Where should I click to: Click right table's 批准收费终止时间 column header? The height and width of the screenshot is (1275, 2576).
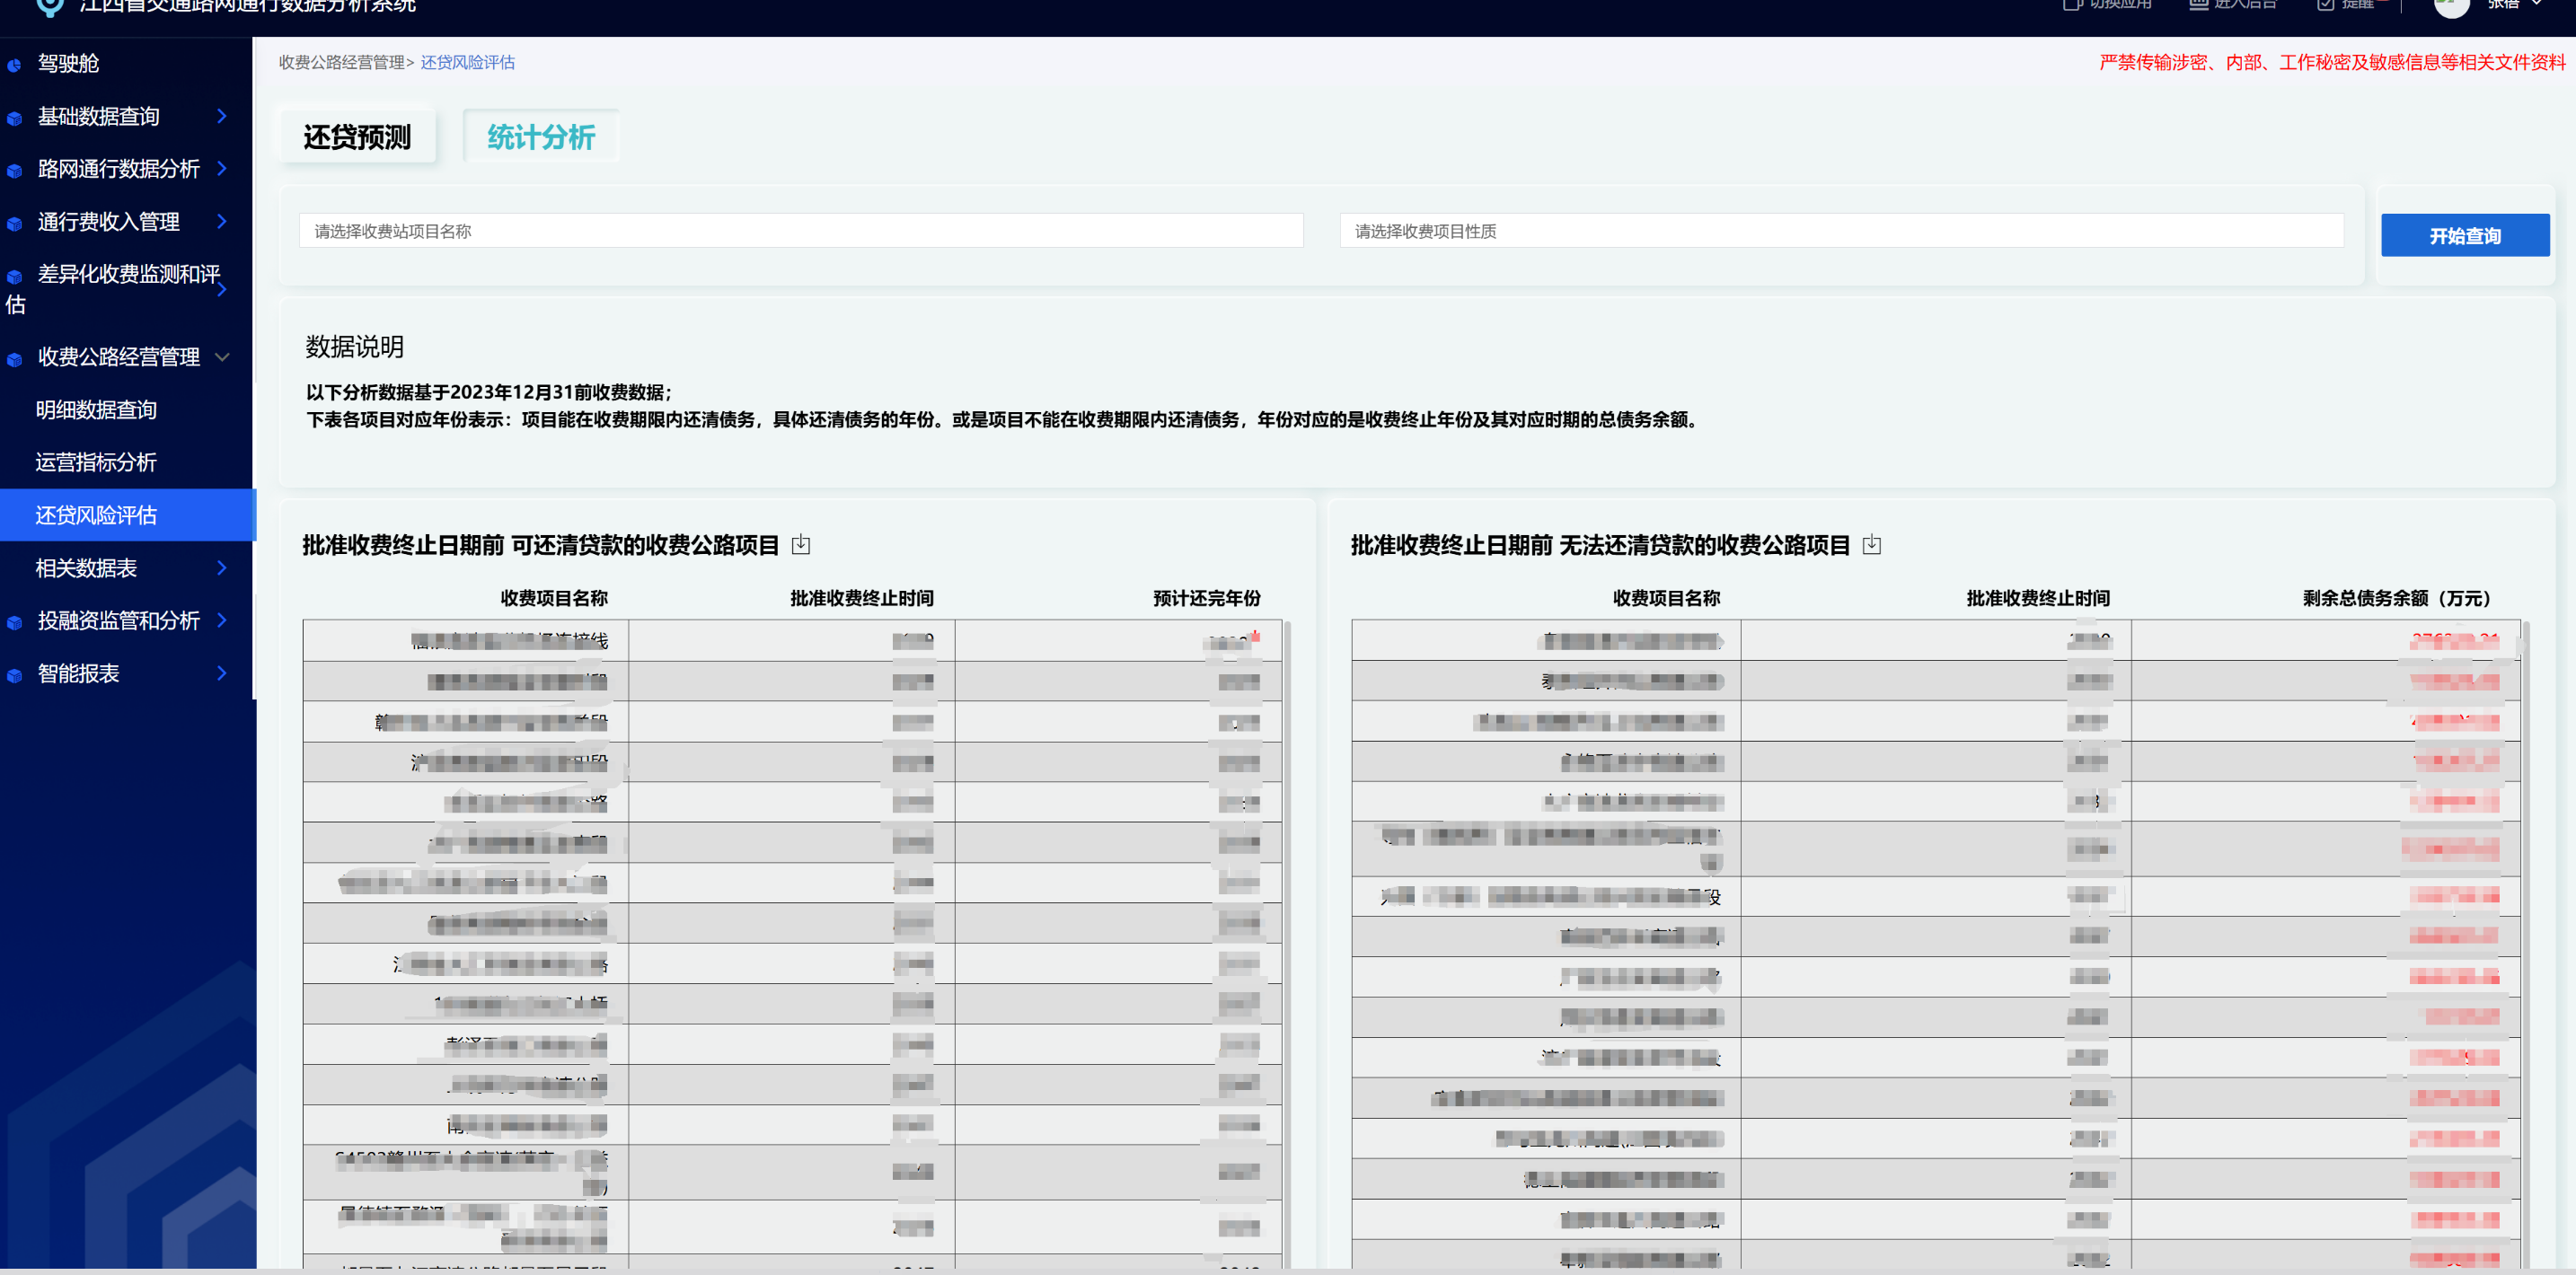tap(2038, 598)
